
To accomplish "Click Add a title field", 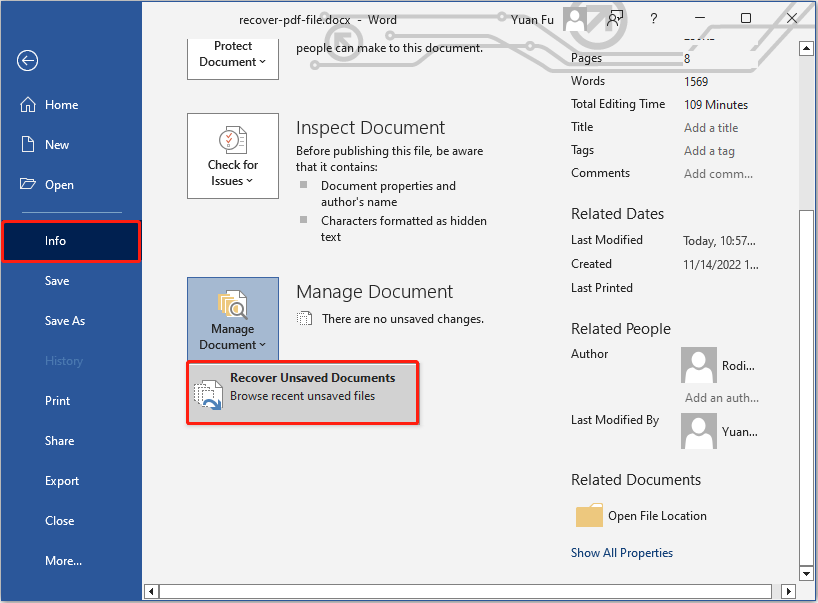I will [711, 128].
